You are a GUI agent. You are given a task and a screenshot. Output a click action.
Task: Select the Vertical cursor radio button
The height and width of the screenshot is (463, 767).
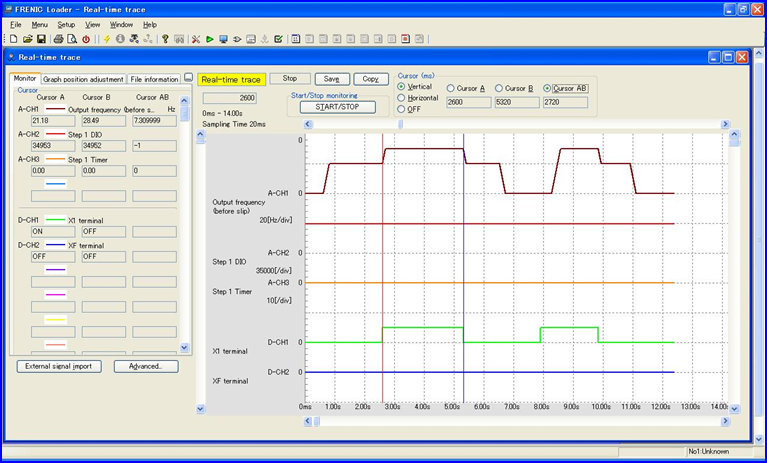pyautogui.click(x=402, y=87)
